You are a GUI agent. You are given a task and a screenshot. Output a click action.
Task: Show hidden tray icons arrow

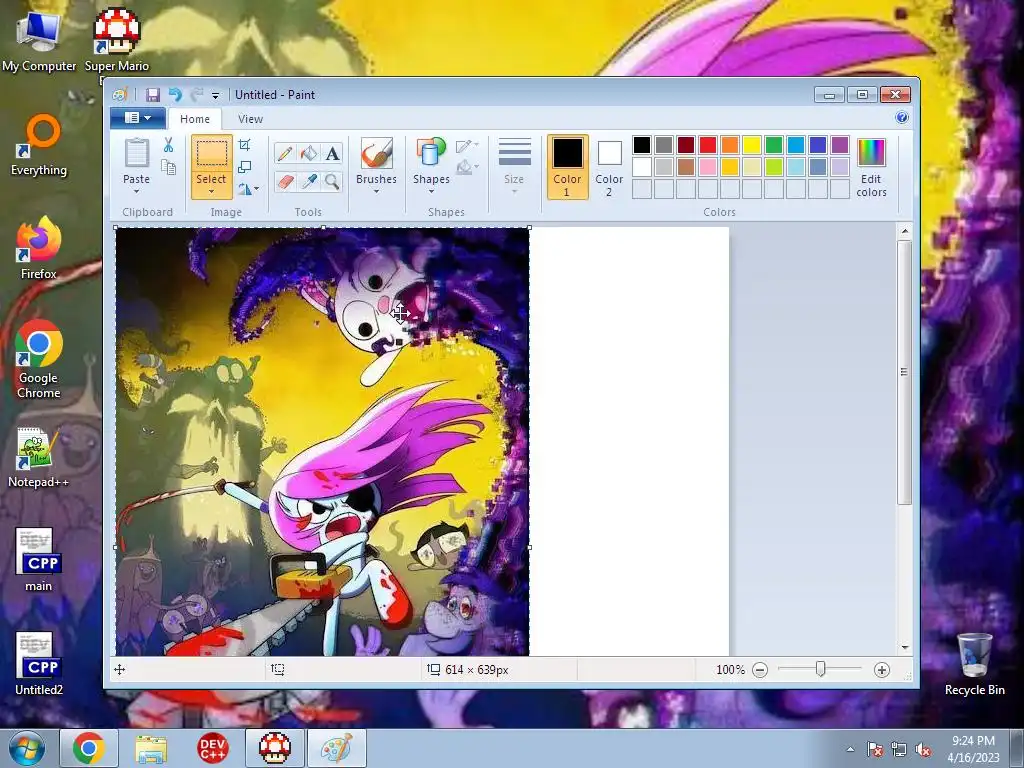pyautogui.click(x=850, y=750)
